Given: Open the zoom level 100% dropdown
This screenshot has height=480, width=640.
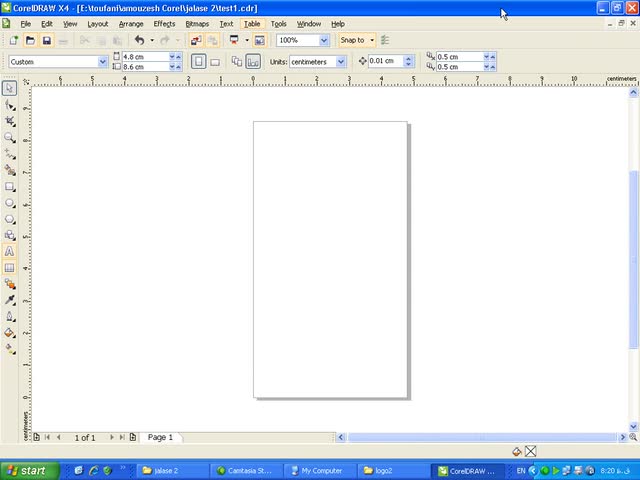Looking at the screenshot, I should coord(324,40).
